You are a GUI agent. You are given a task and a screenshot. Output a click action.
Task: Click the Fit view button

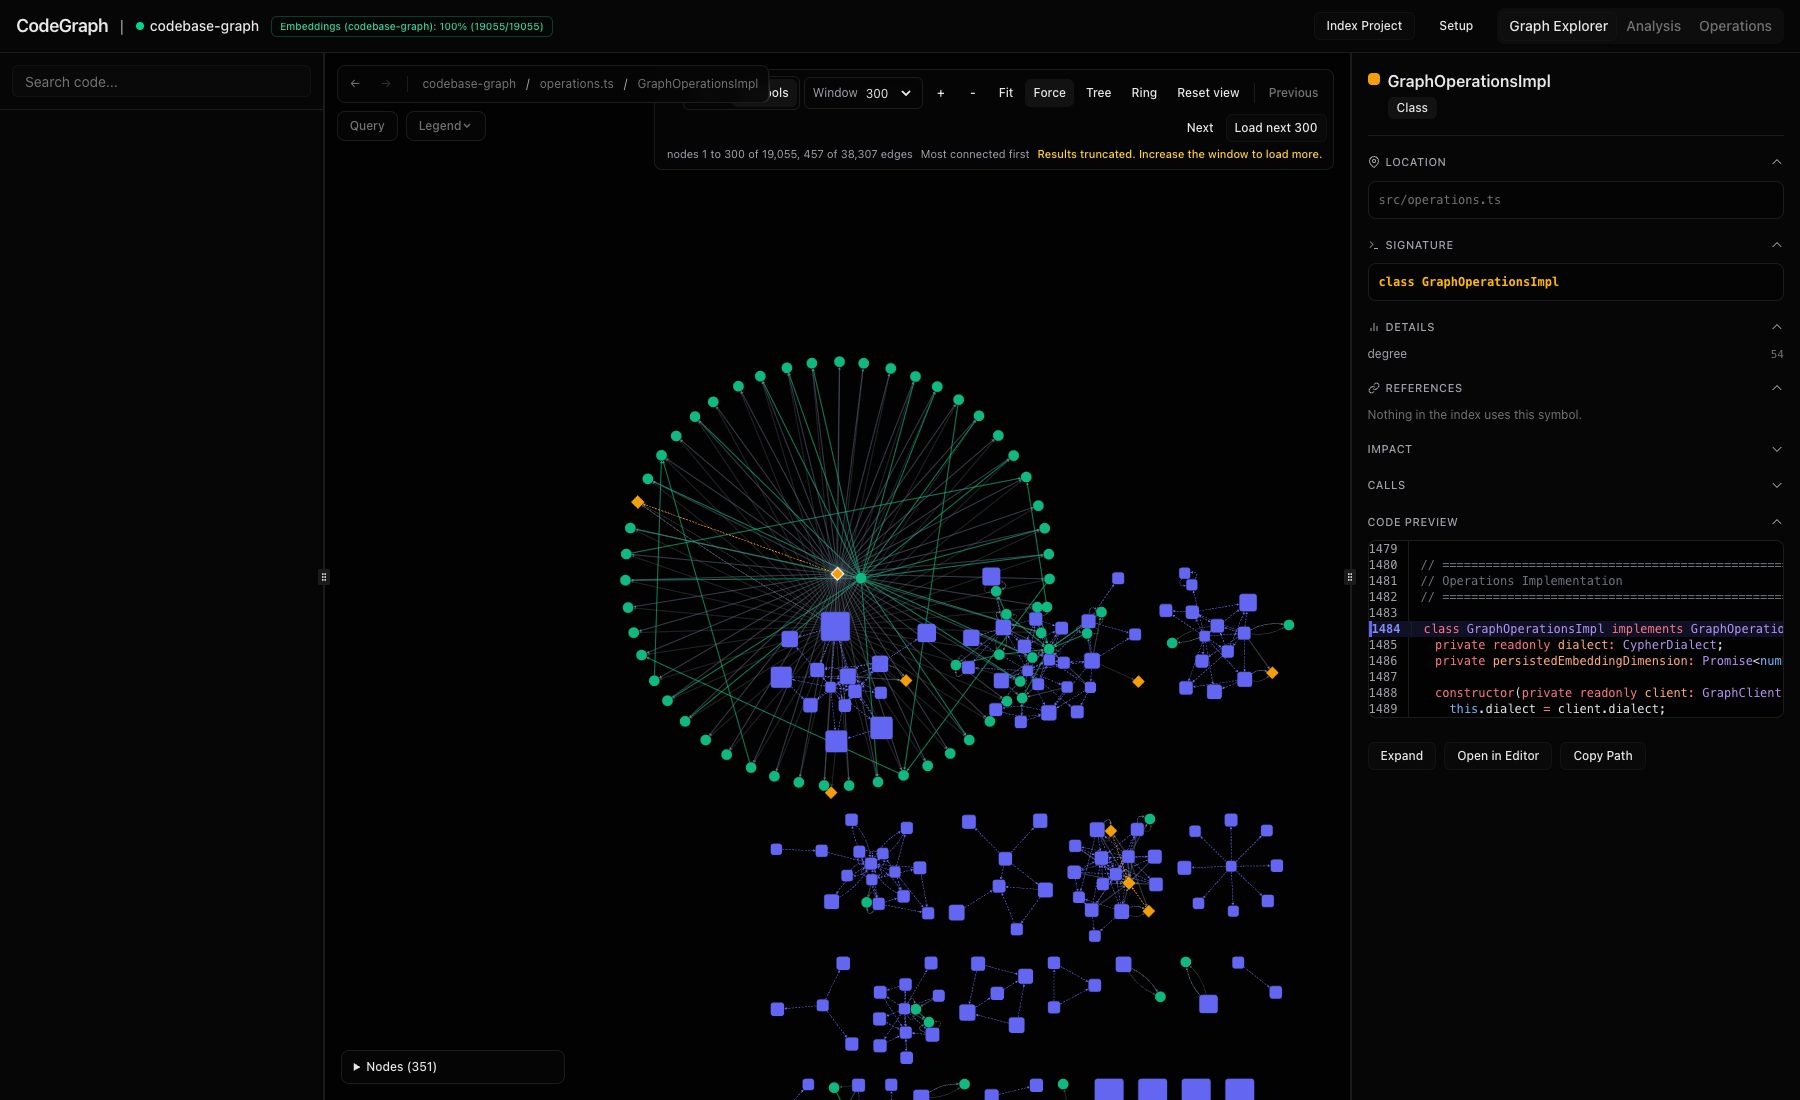pos(1005,93)
